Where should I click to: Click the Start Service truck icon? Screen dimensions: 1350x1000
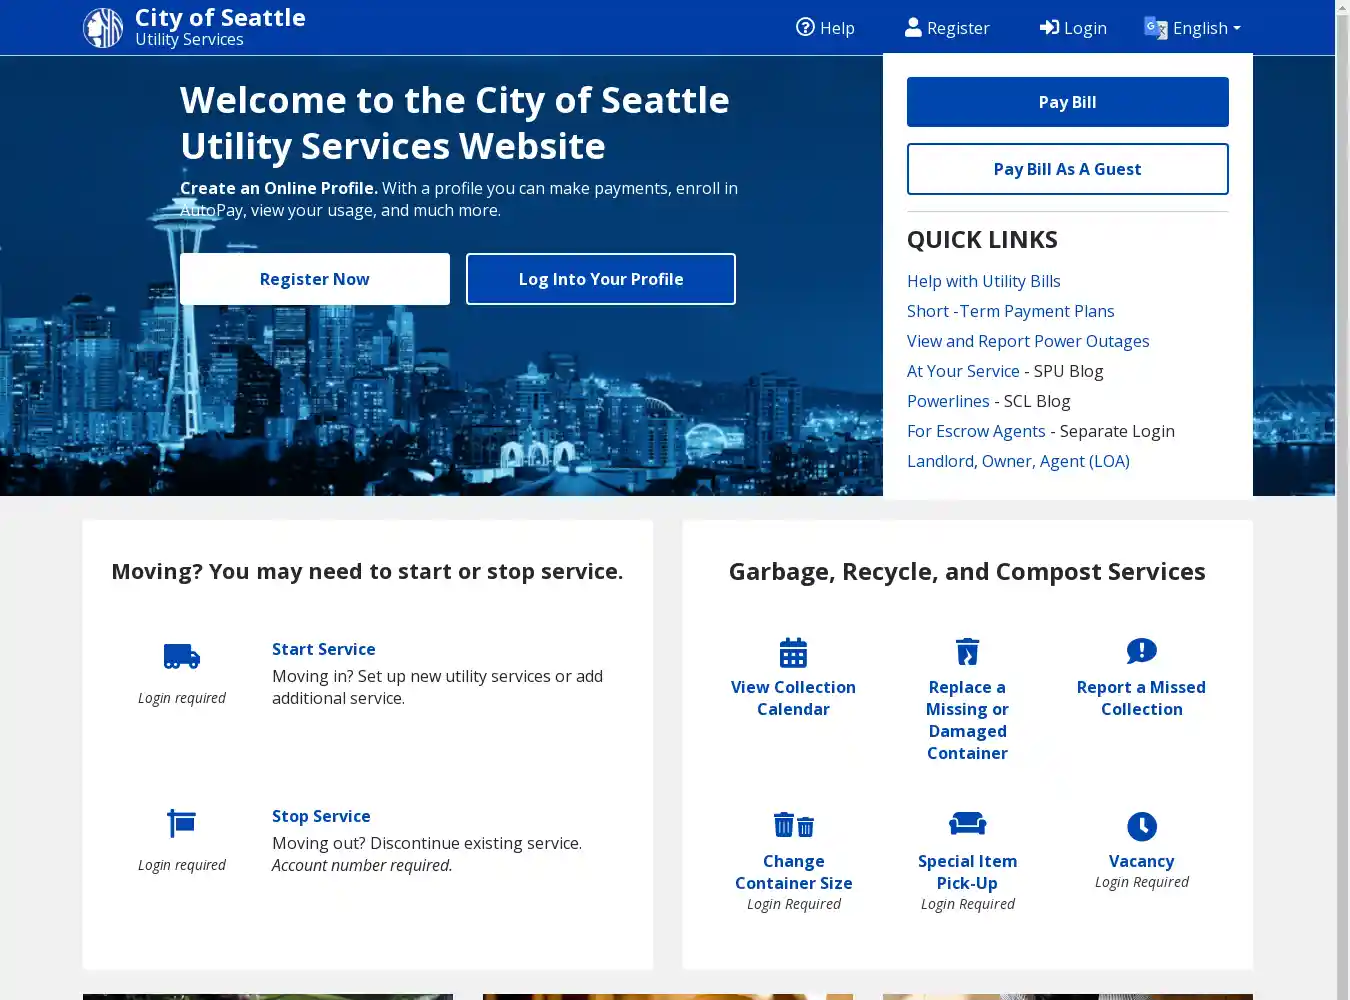(x=182, y=657)
